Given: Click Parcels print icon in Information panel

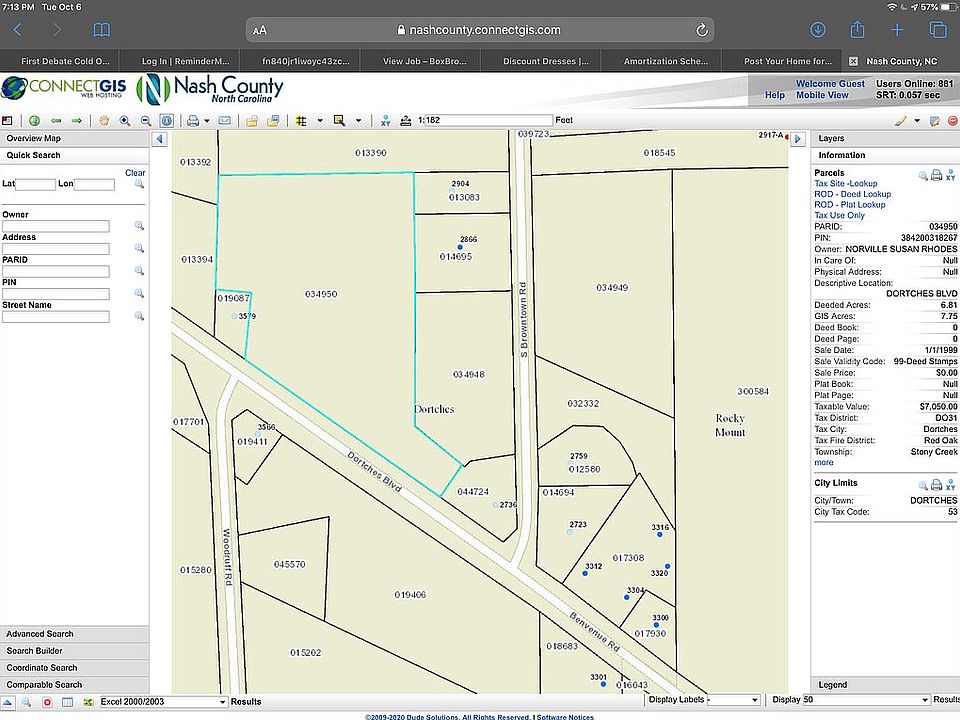Looking at the screenshot, I should pos(937,176).
